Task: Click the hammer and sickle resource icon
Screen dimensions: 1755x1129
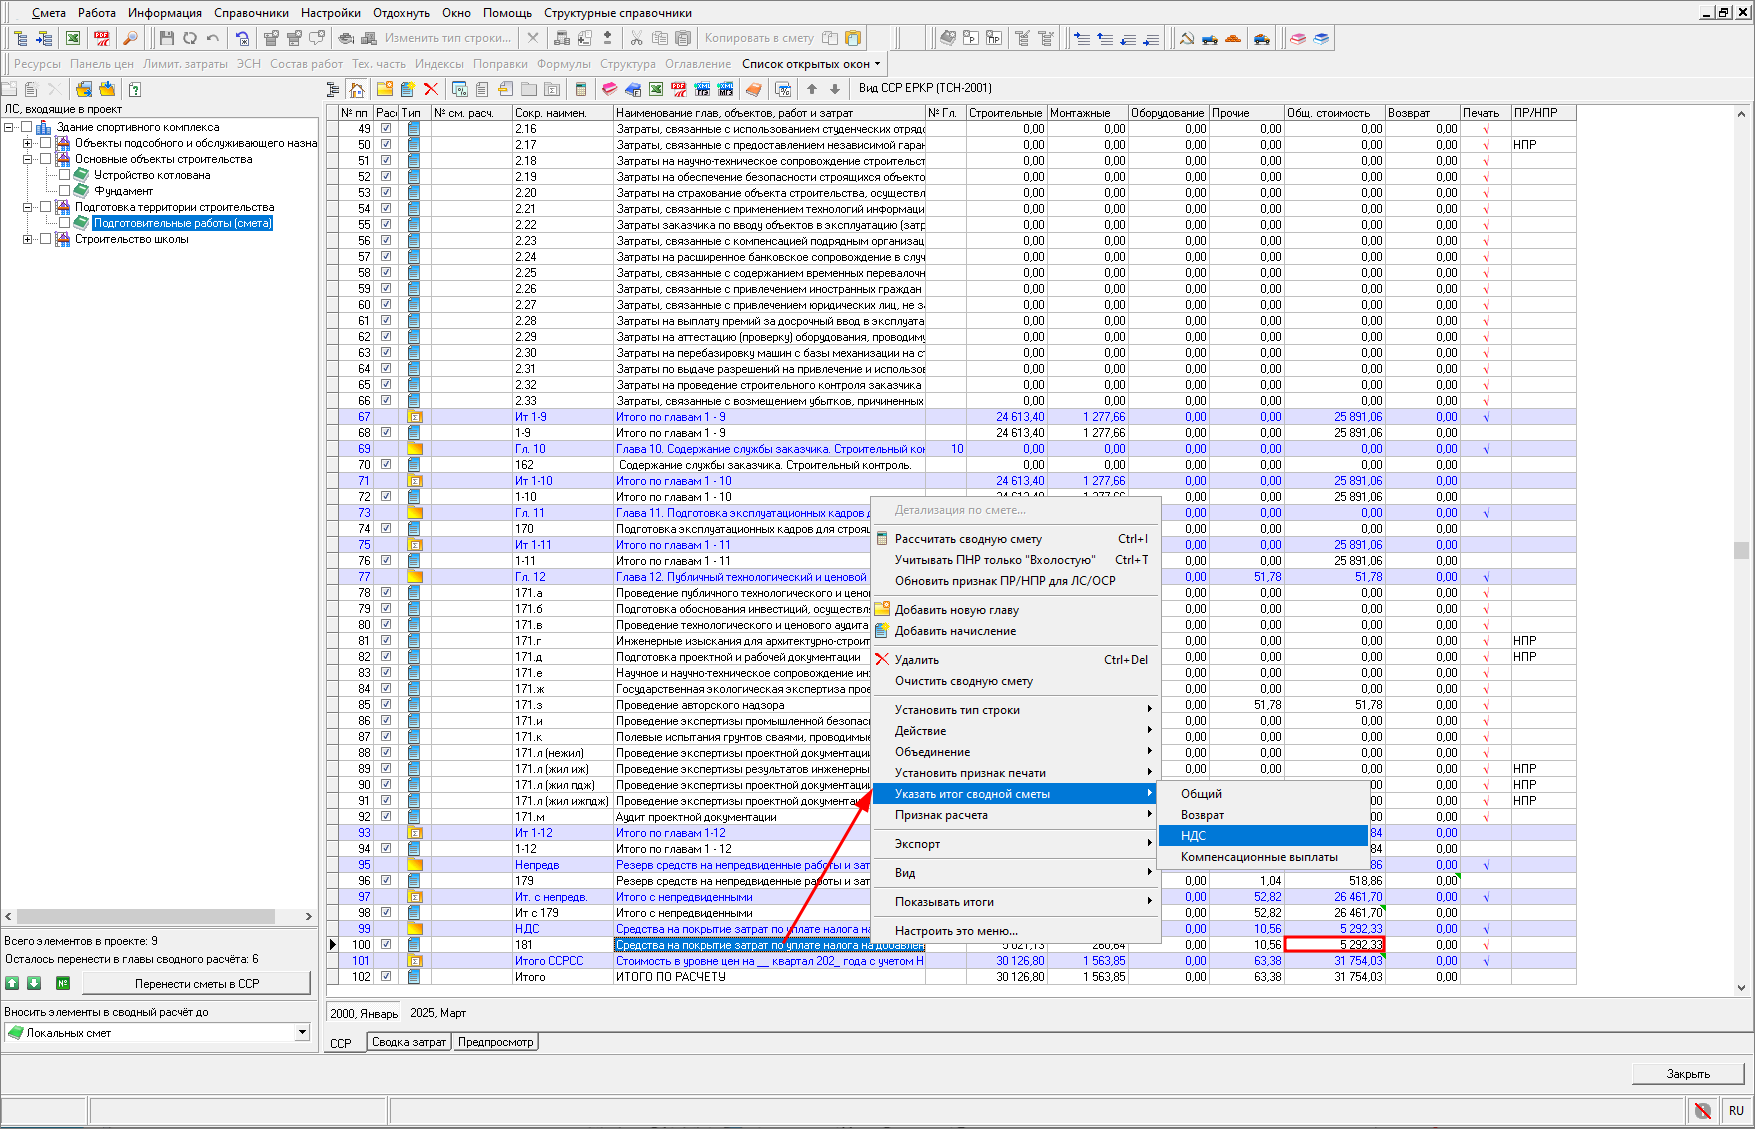Action: pos(1186,38)
